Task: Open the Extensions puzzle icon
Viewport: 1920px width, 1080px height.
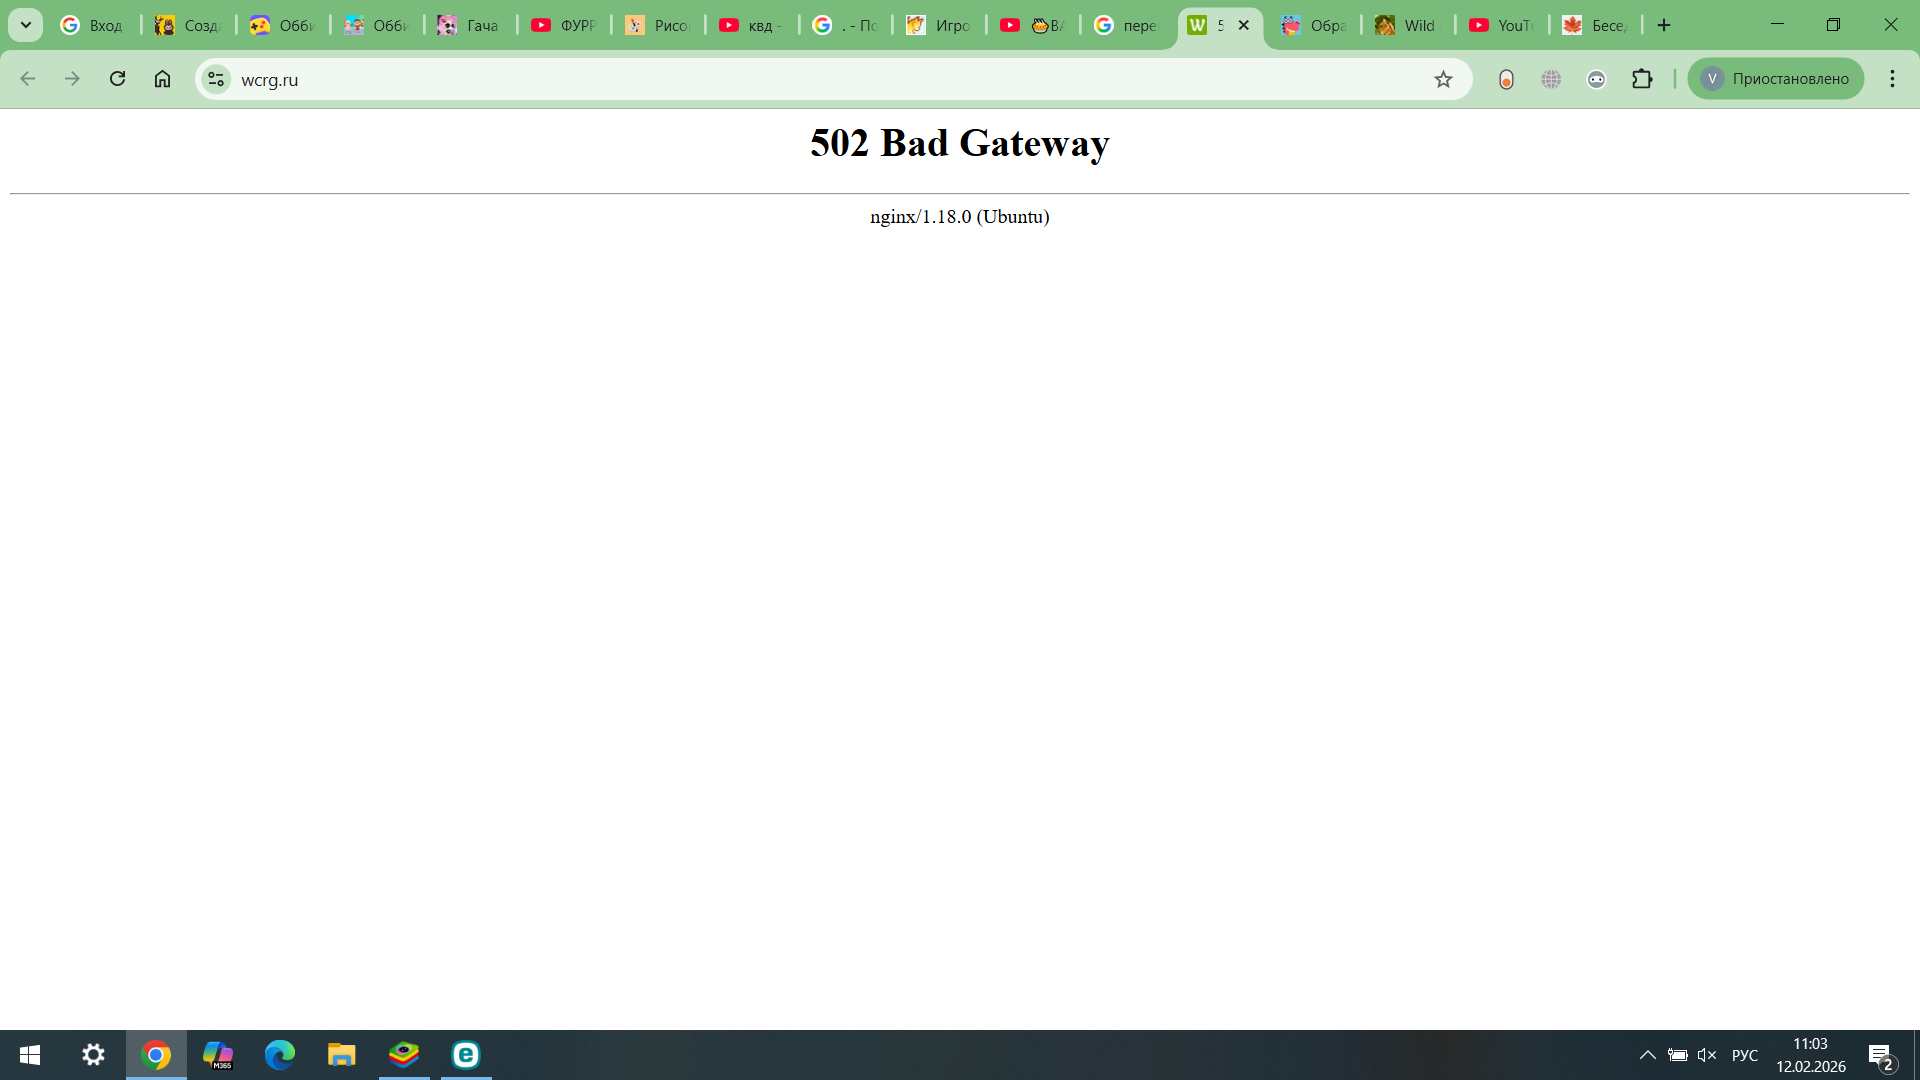Action: [x=1641, y=79]
